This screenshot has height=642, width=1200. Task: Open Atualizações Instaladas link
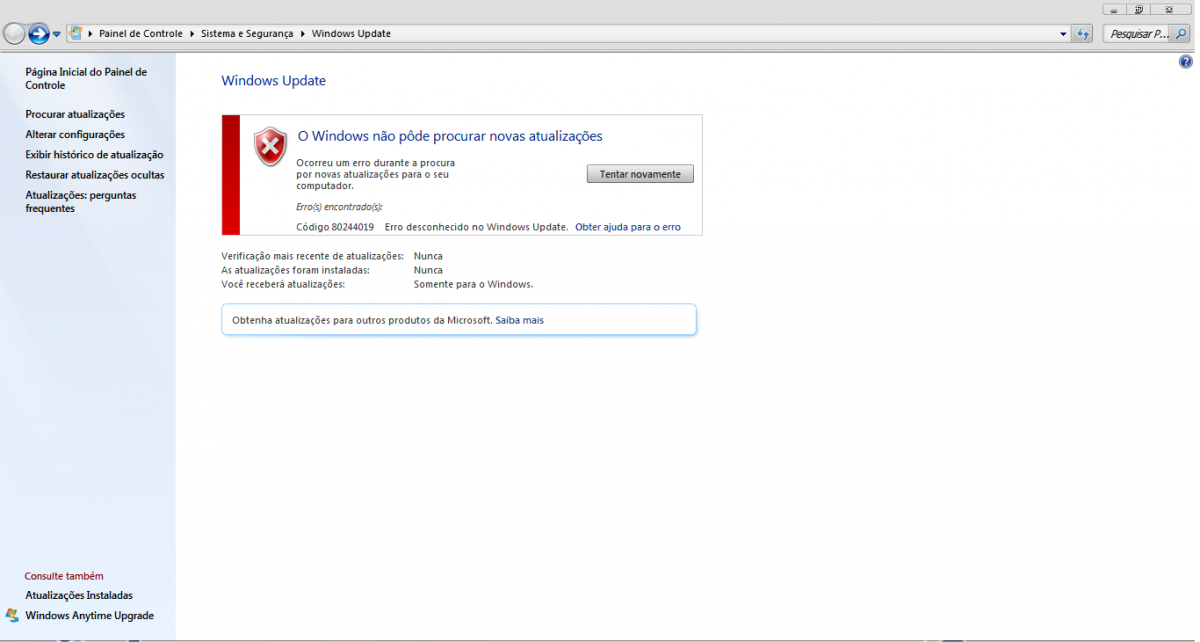(79, 595)
